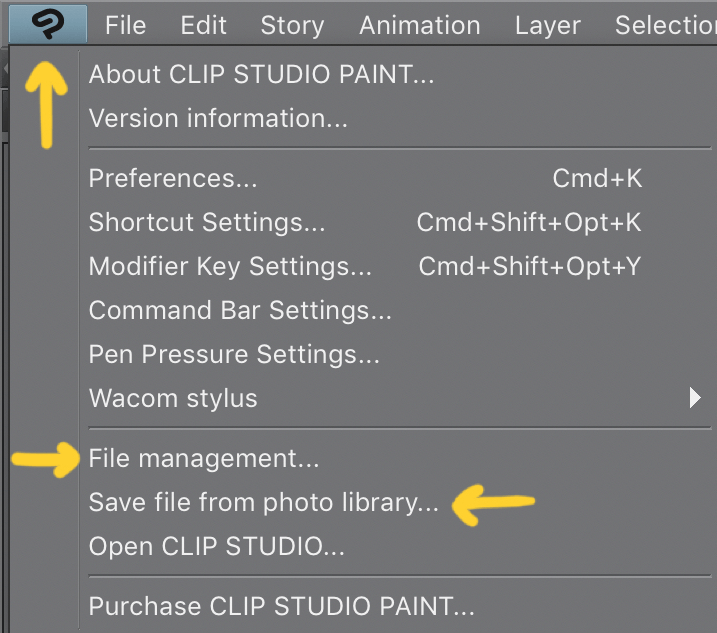Open the File menu
717x633 pixels.
pyautogui.click(x=125, y=26)
